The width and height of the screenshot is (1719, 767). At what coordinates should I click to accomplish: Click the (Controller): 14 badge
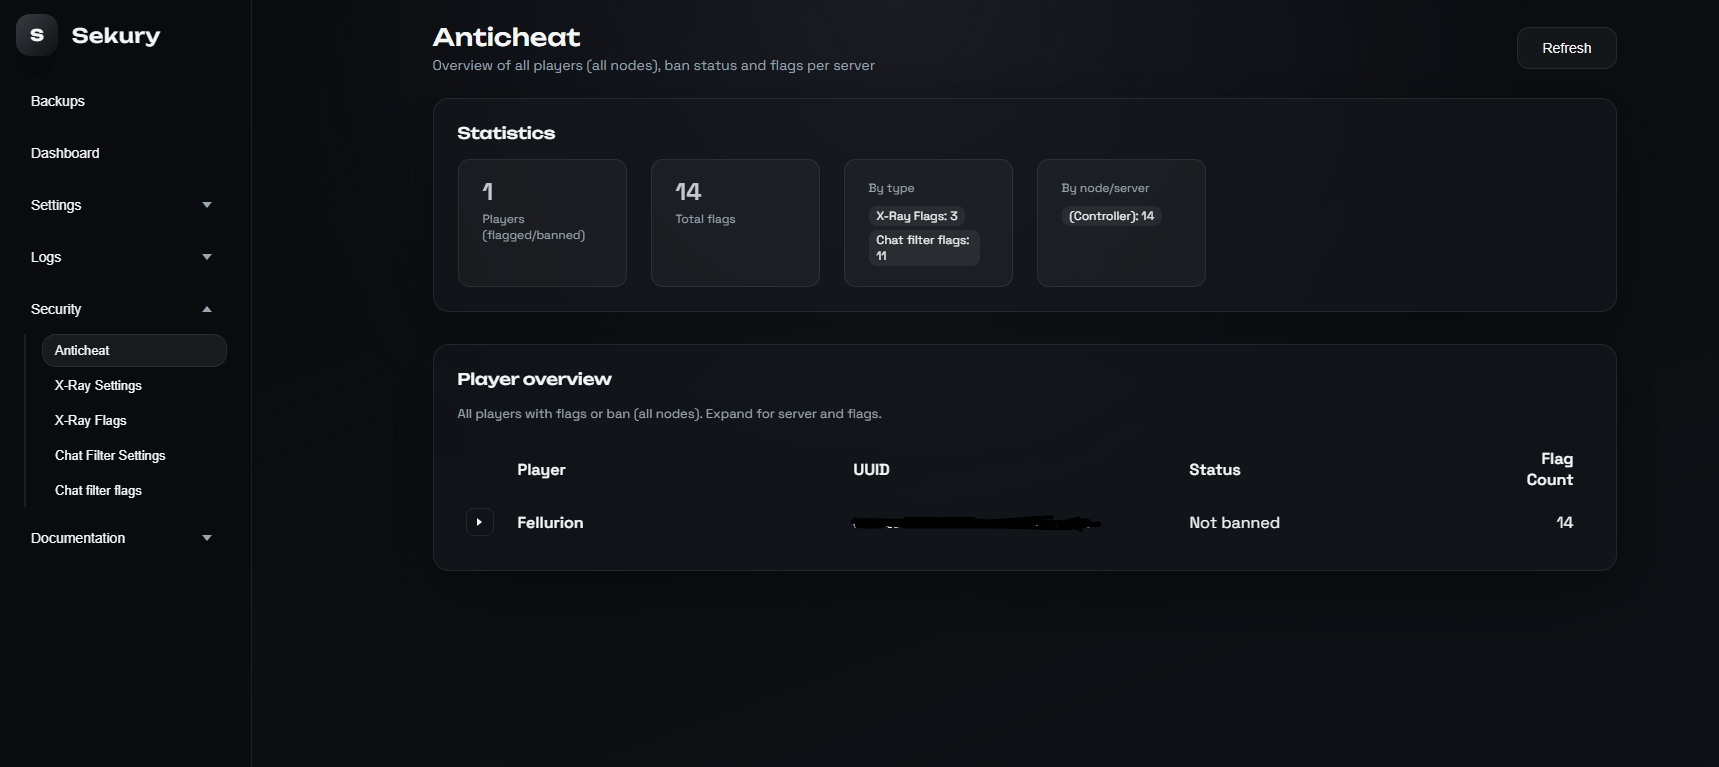click(x=1111, y=216)
